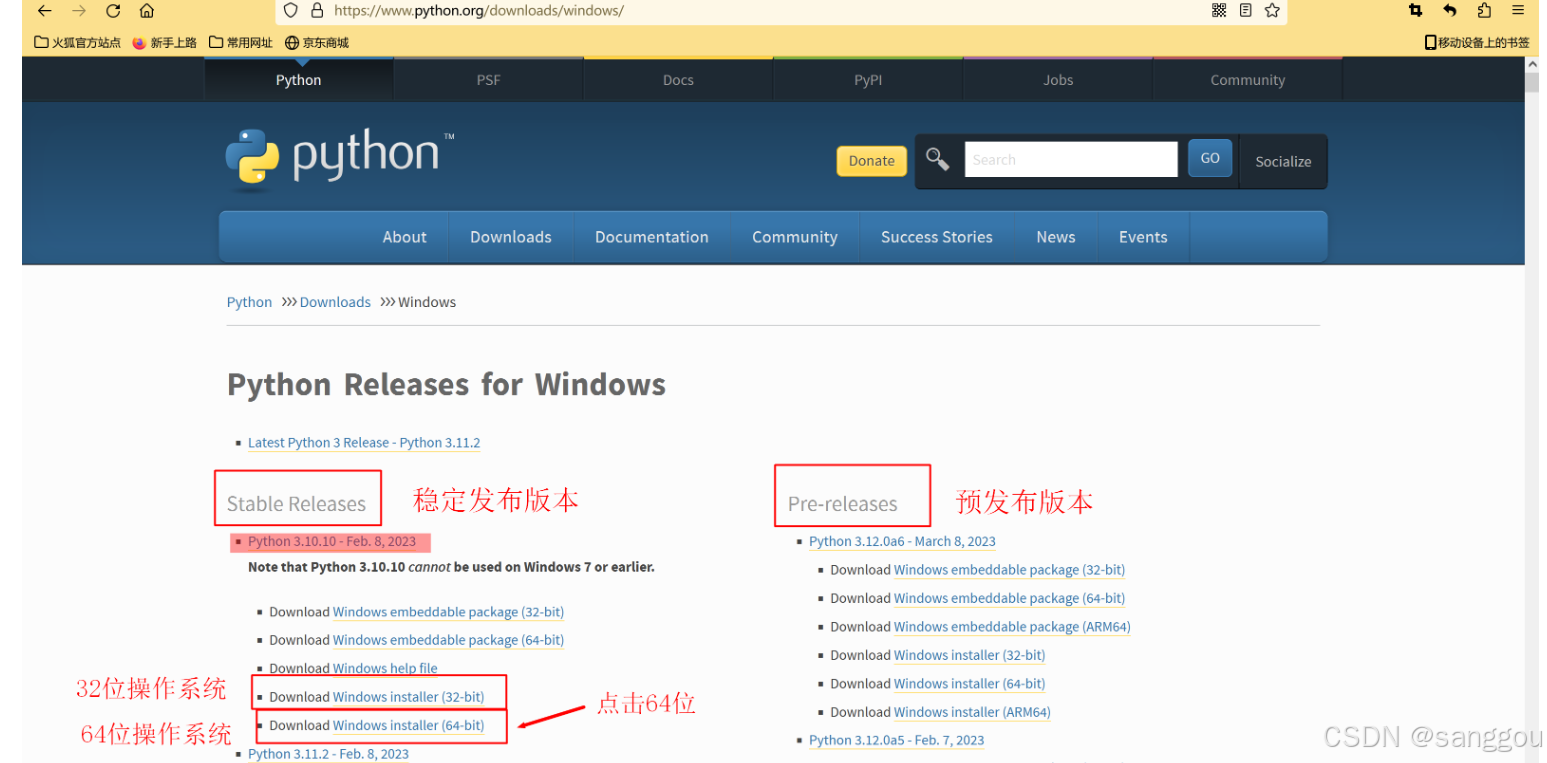Navigate back with the browser back arrow
The image size is (1547, 763).
pos(43,11)
